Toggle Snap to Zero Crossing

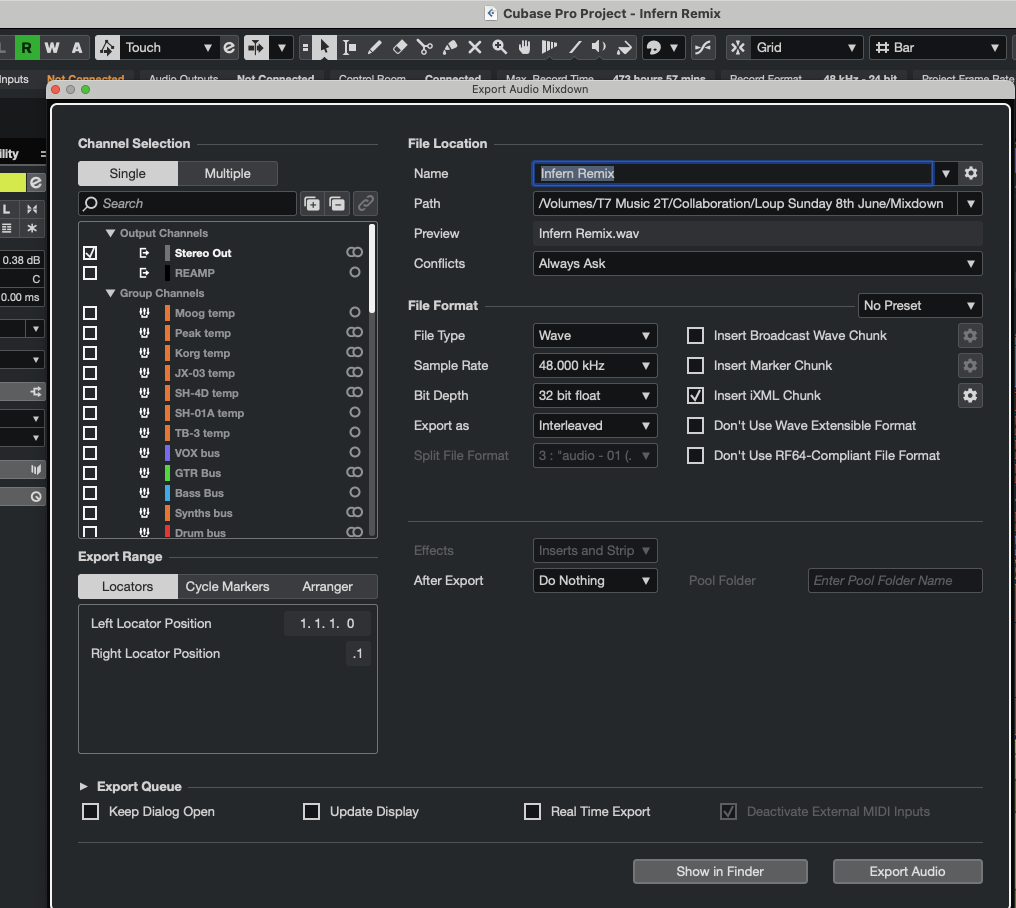702,47
